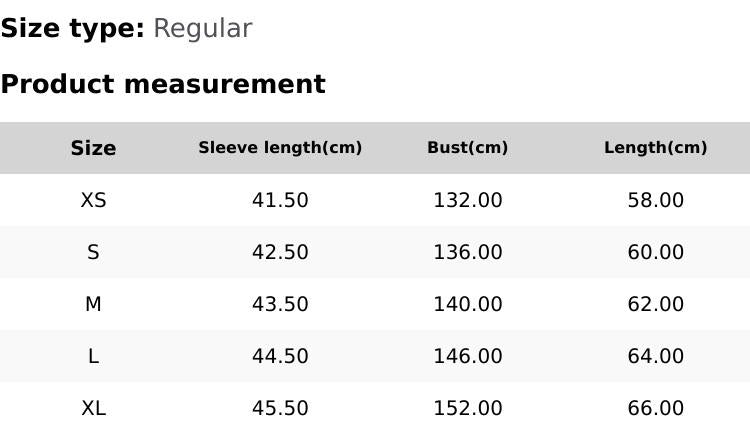Choose the XL size row label

93,408
